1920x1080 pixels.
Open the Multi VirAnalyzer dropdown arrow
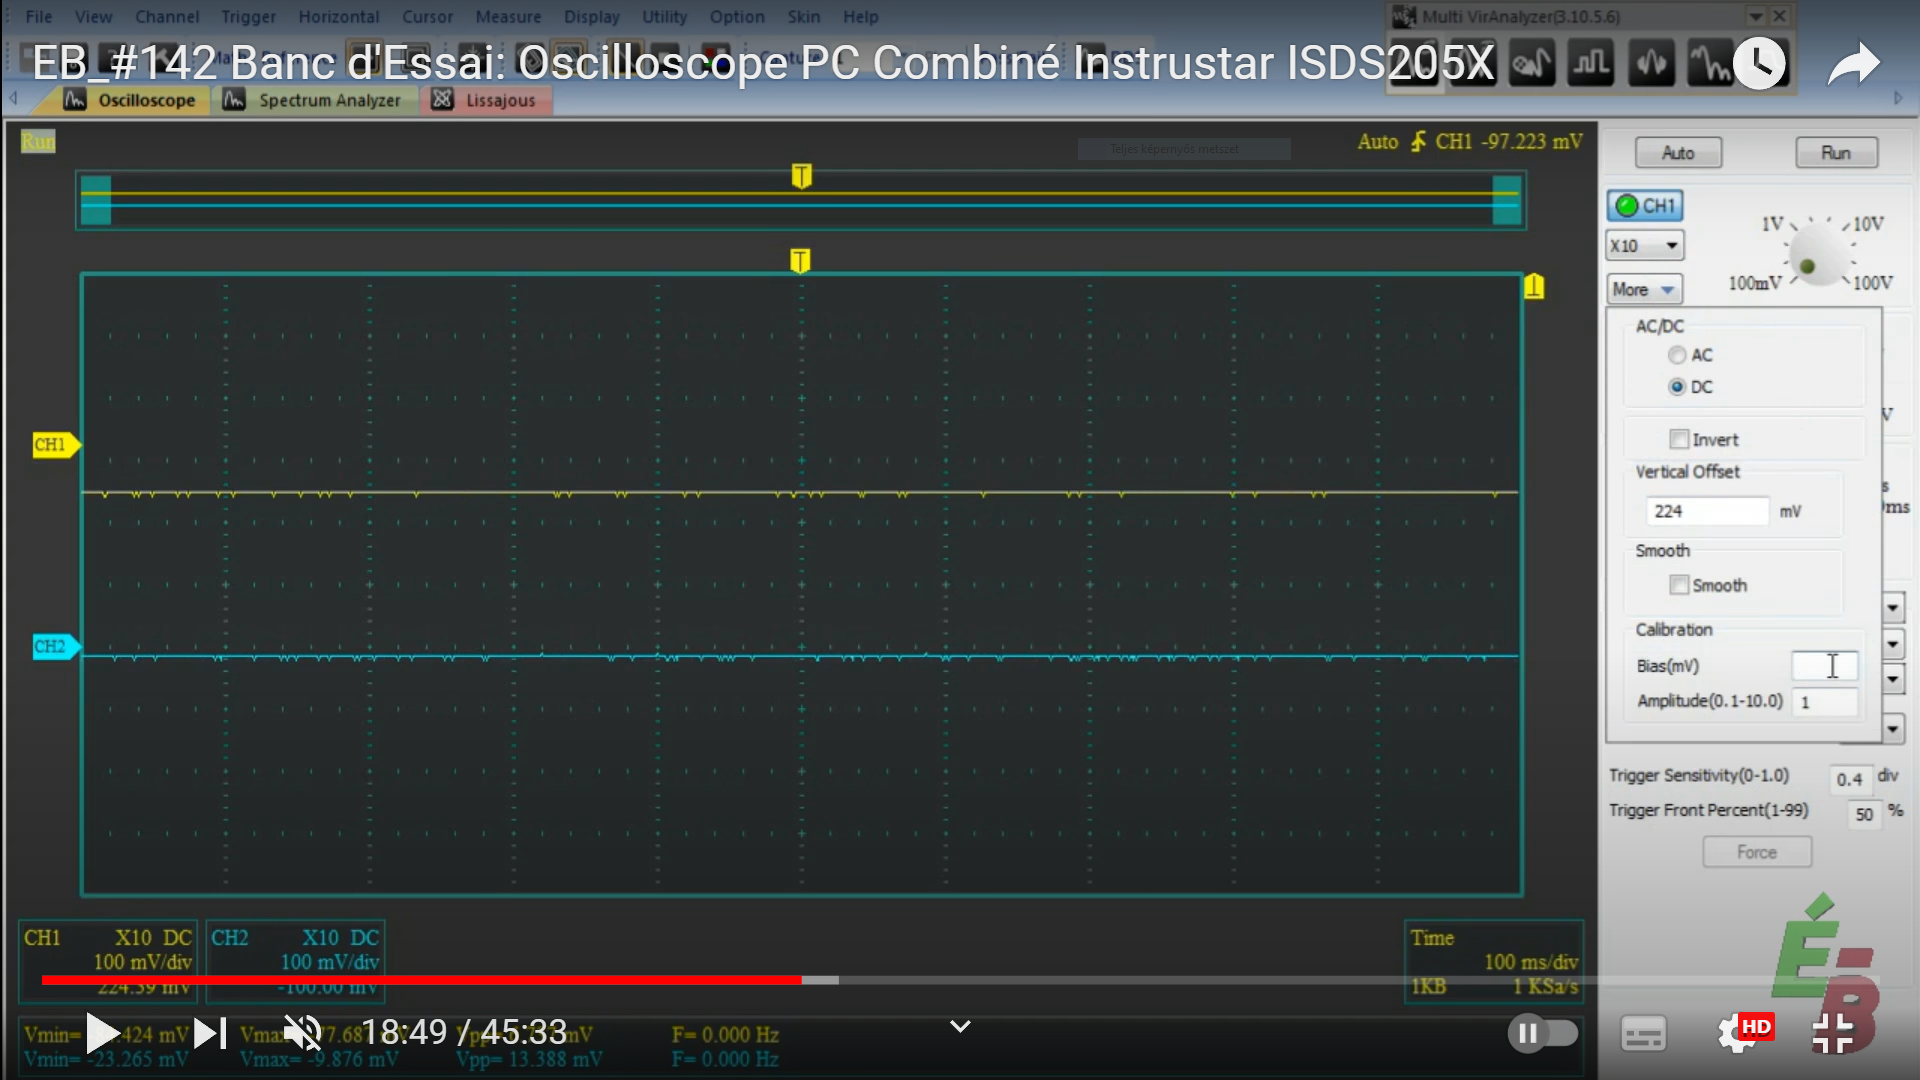tap(1755, 16)
